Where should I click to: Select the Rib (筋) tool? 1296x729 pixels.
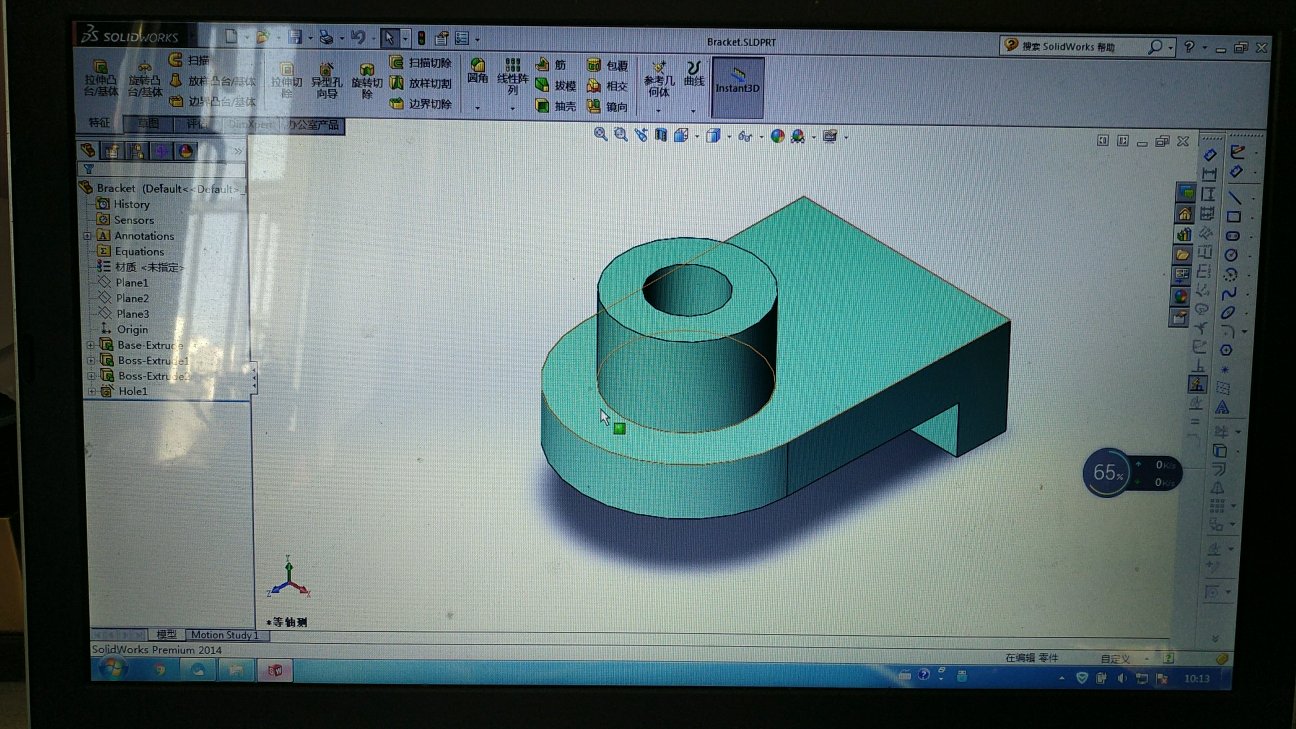(551, 65)
